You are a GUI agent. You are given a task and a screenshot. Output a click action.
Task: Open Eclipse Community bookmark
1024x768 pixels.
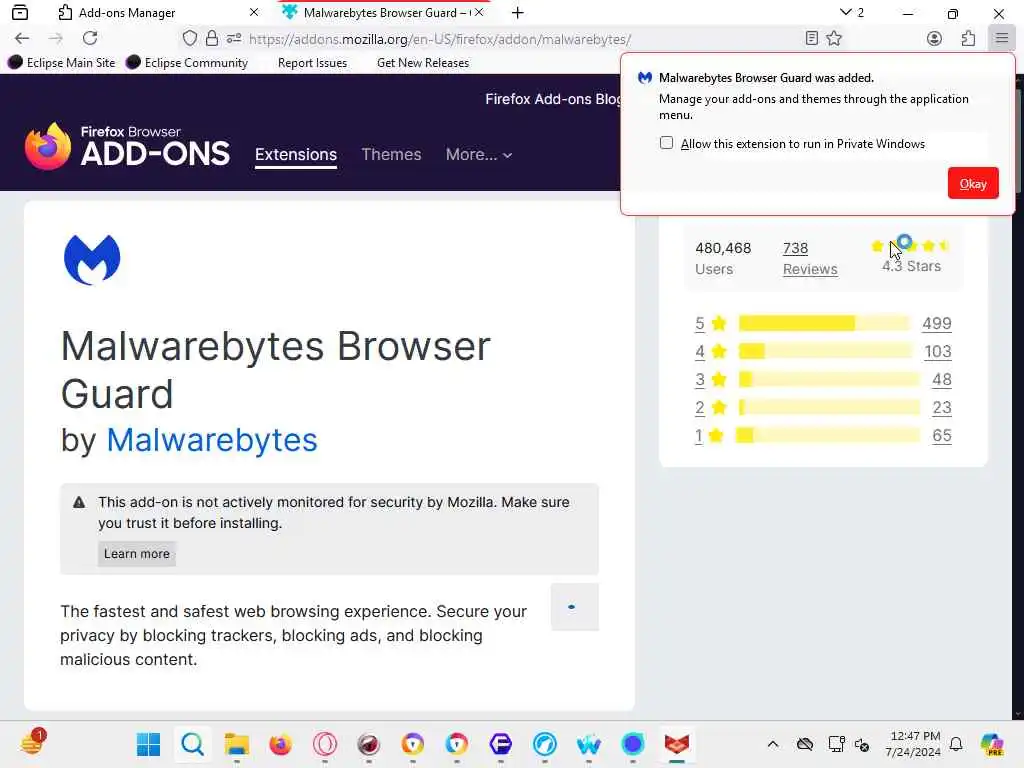pyautogui.click(x=187, y=63)
